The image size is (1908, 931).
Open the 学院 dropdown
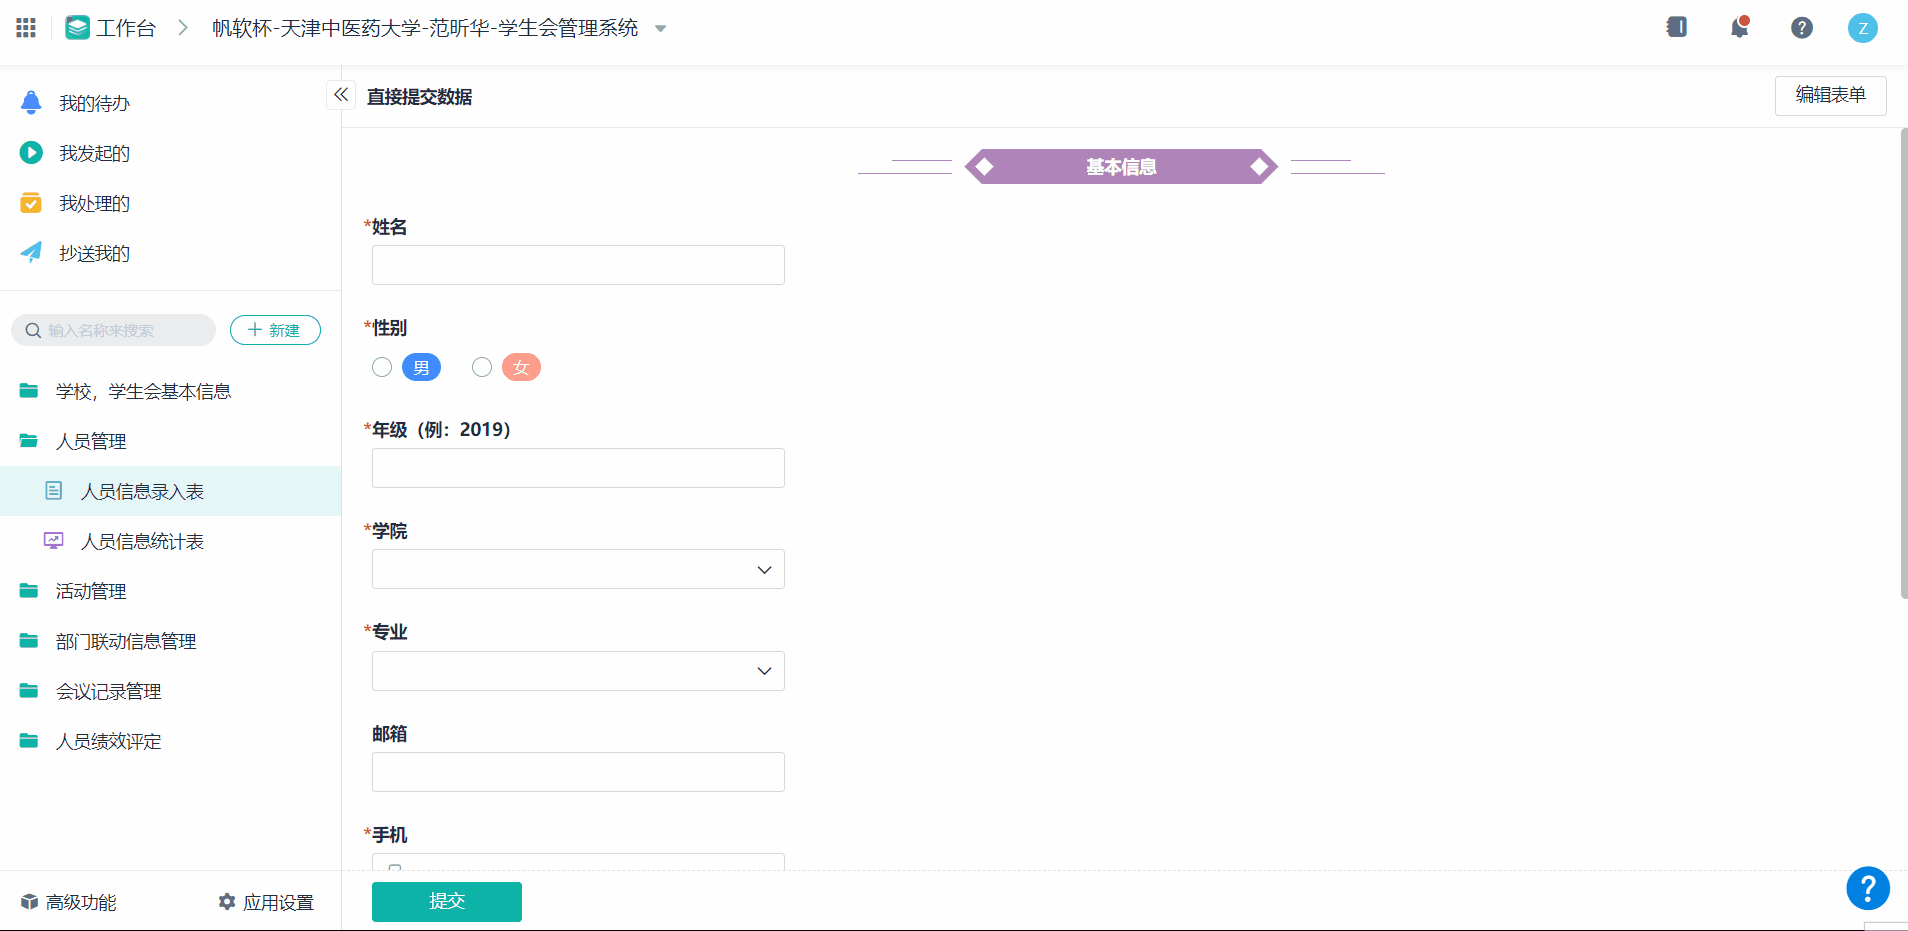click(x=578, y=569)
